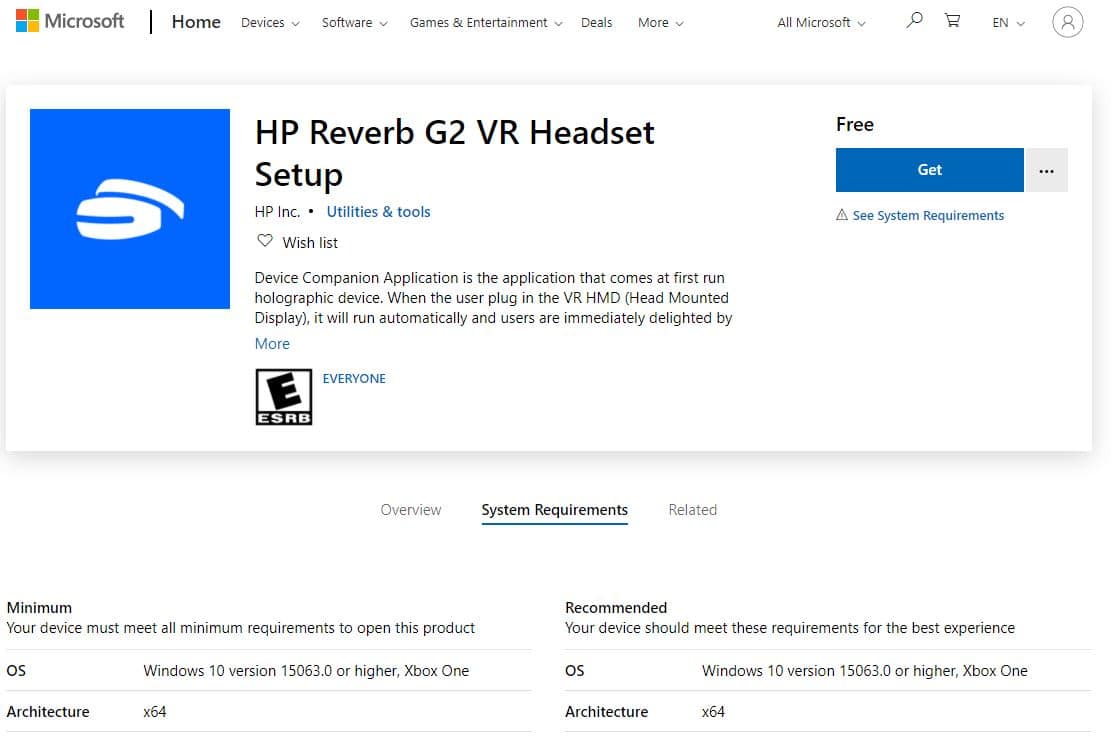This screenshot has width=1111, height=745.
Task: Open more options with the ellipsis button
Action: click(x=1046, y=169)
